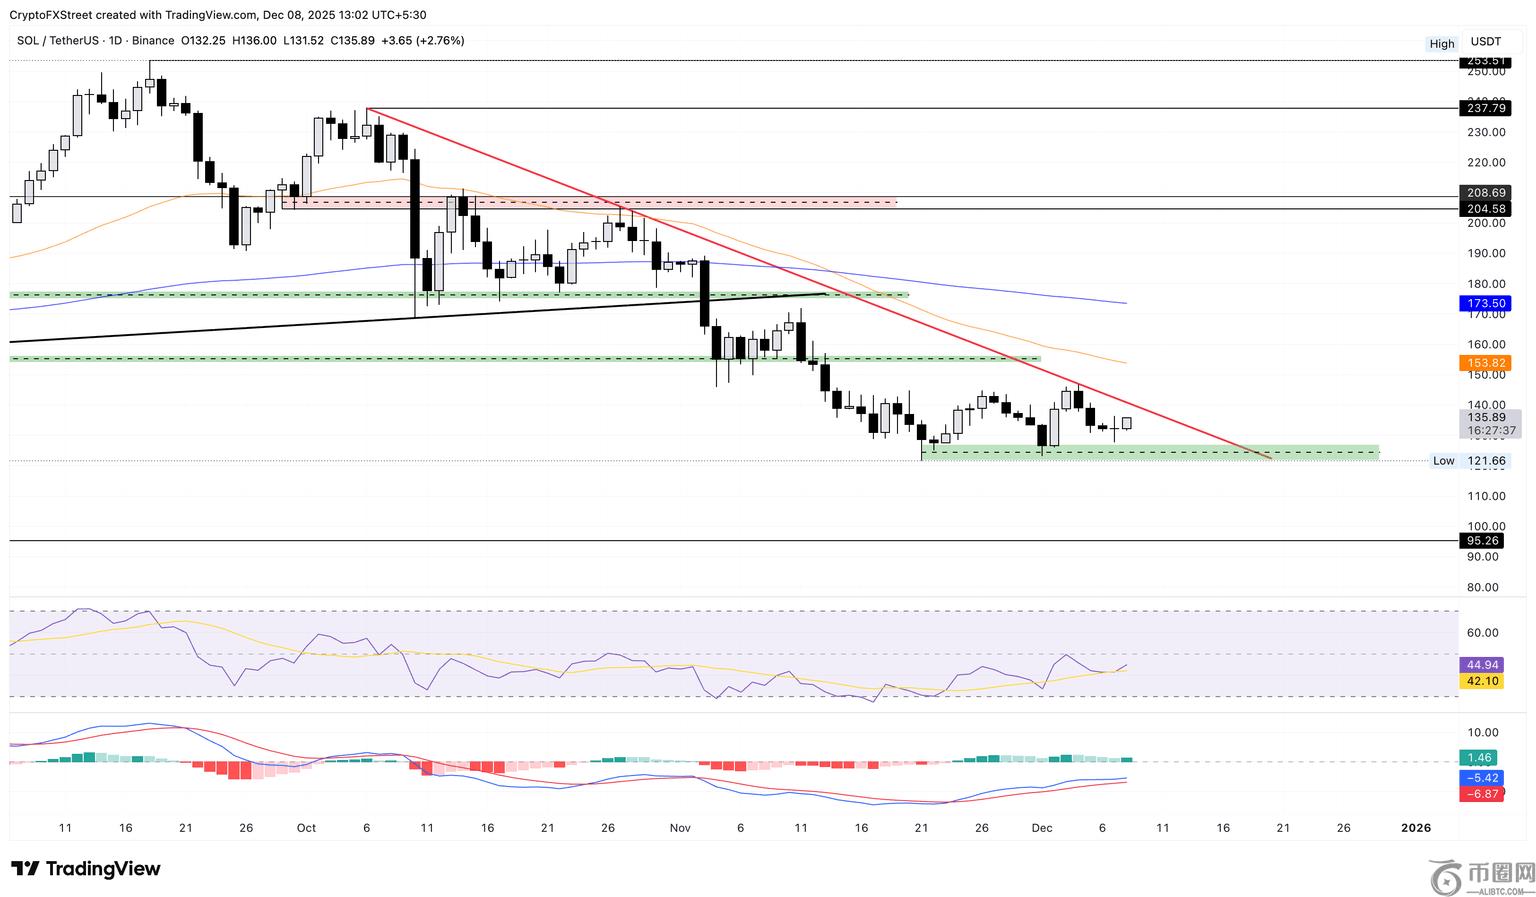Click the 2026 label on time axis
Viewport: 1536px width, 897px height.
tap(1415, 828)
